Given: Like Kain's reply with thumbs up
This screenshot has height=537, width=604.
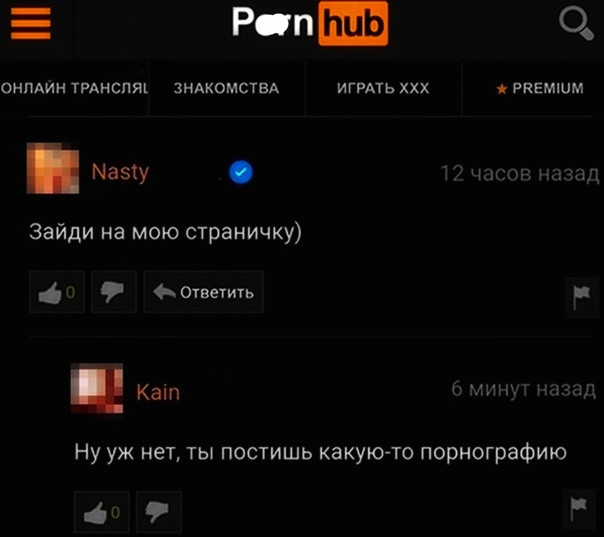Looking at the screenshot, I should tap(102, 512).
